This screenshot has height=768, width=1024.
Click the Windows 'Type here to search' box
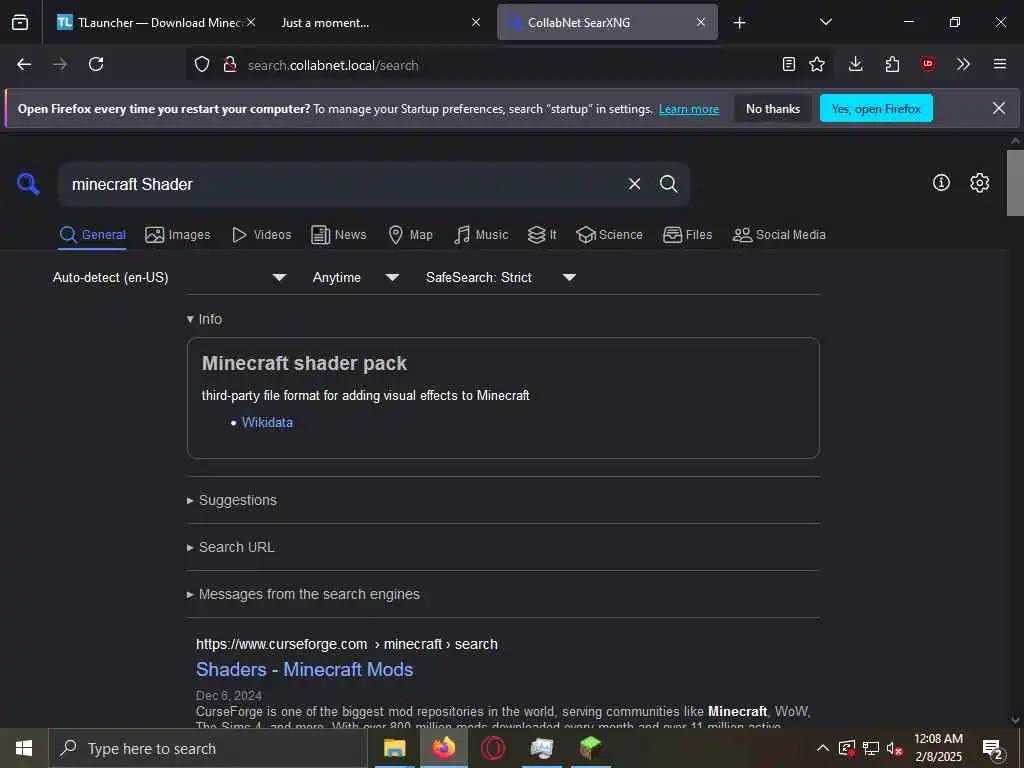[208, 748]
